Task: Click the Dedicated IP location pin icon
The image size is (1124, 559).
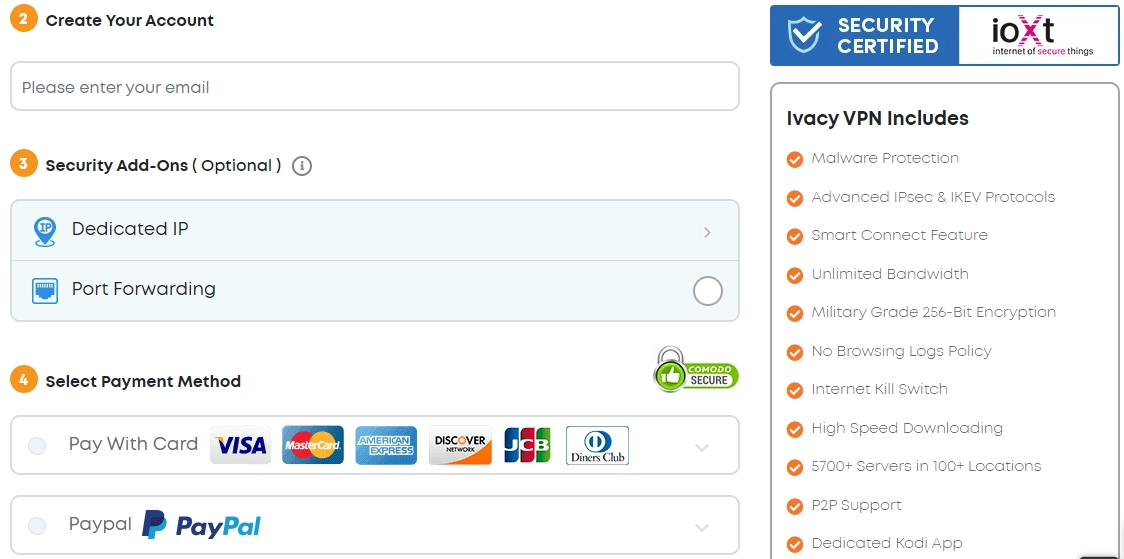Action: point(45,230)
